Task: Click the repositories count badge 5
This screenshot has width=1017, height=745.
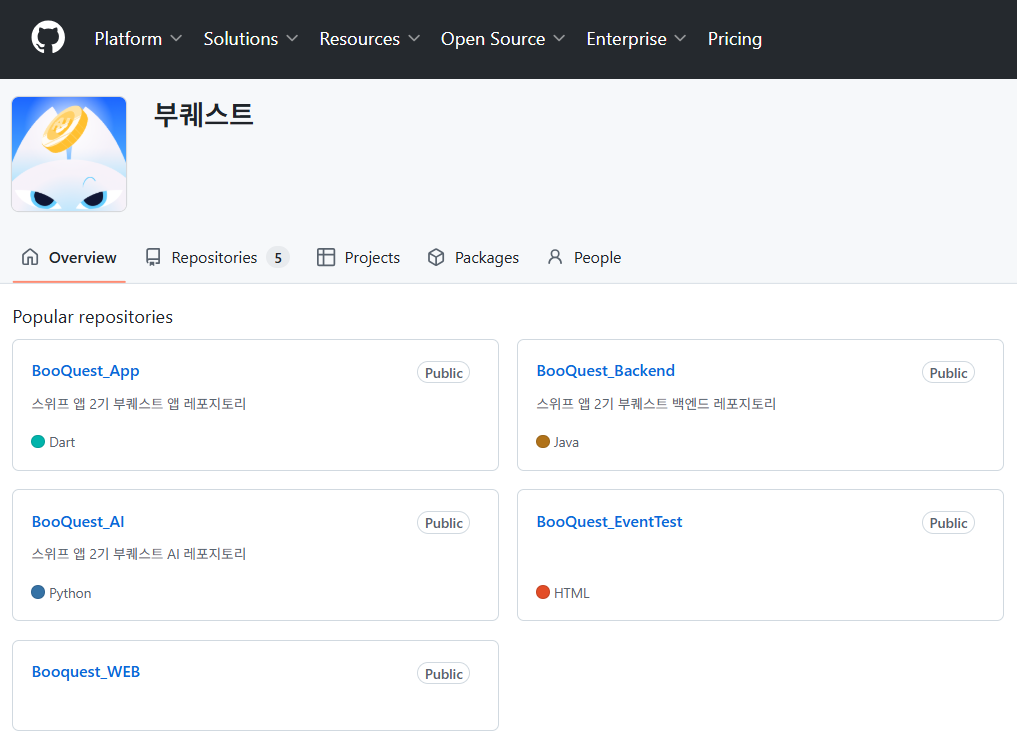Action: click(x=278, y=258)
